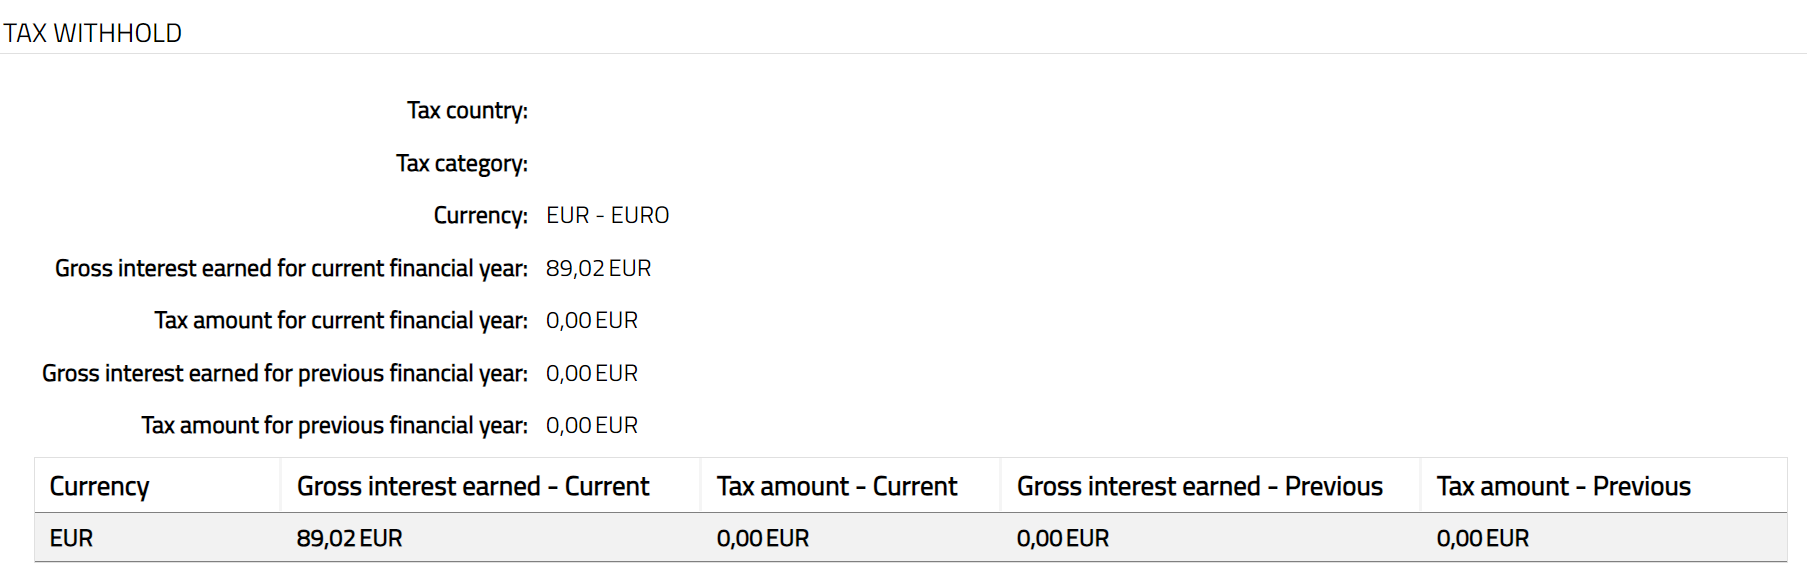Click the Tax category label
The image size is (1807, 573).
coord(461,163)
